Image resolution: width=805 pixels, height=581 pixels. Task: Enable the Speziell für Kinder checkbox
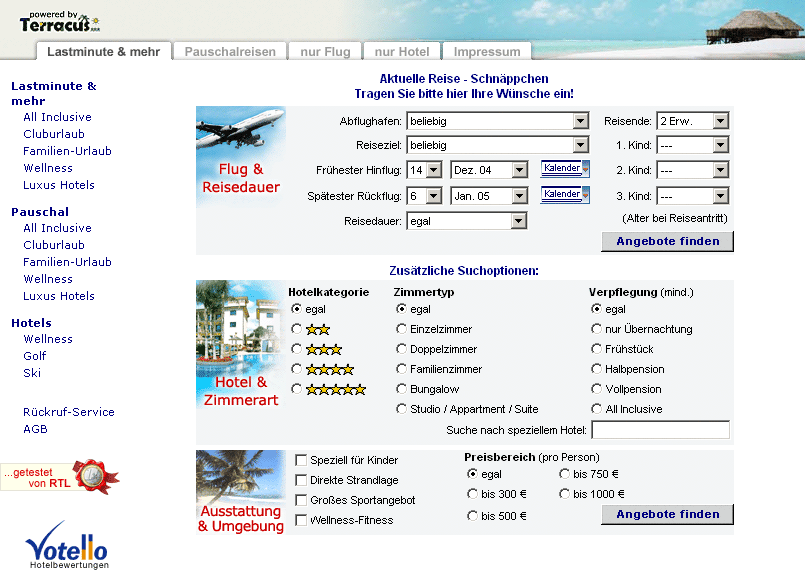[x=301, y=460]
